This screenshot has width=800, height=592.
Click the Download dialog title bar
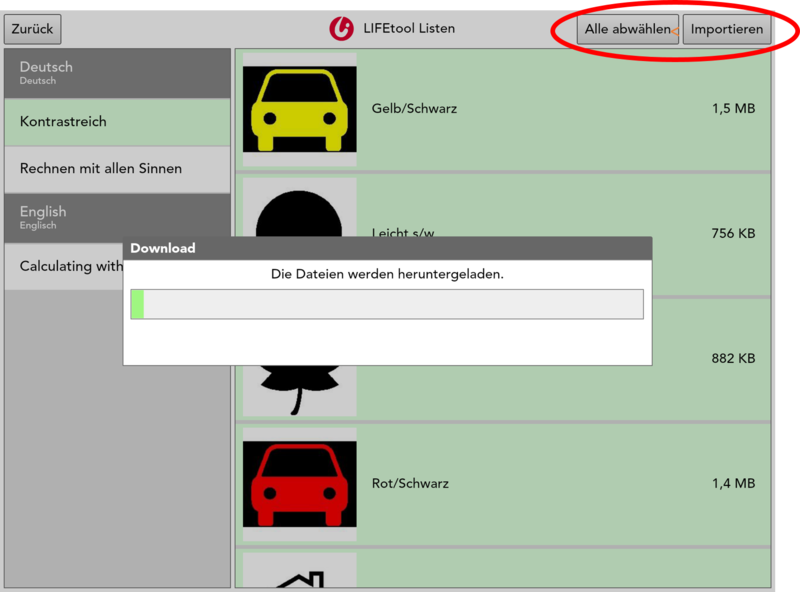[386, 248]
